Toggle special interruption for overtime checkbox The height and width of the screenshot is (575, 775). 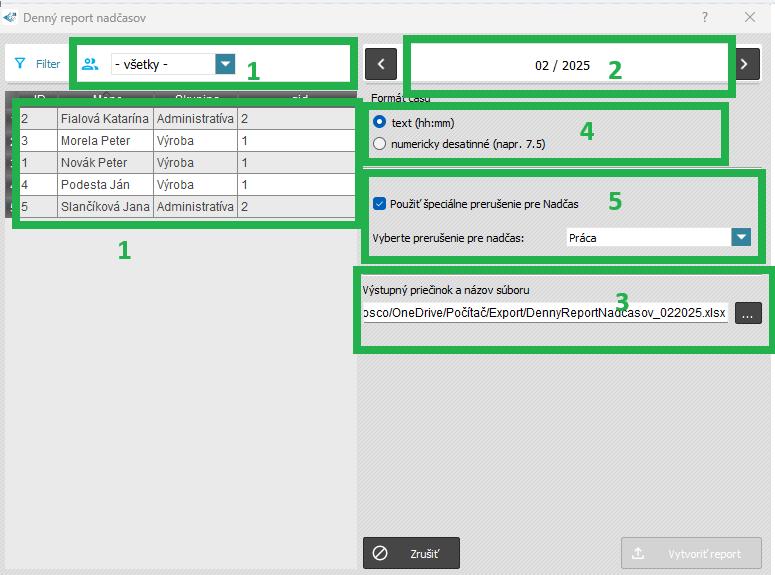[x=380, y=204]
